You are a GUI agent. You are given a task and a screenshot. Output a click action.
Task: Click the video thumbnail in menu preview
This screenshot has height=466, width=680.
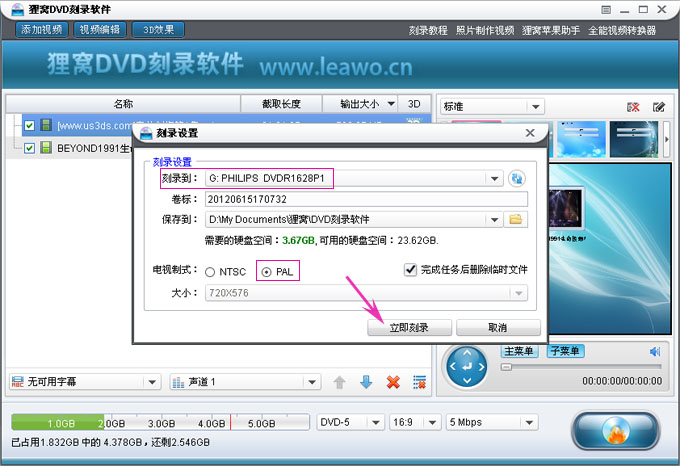(x=565, y=209)
